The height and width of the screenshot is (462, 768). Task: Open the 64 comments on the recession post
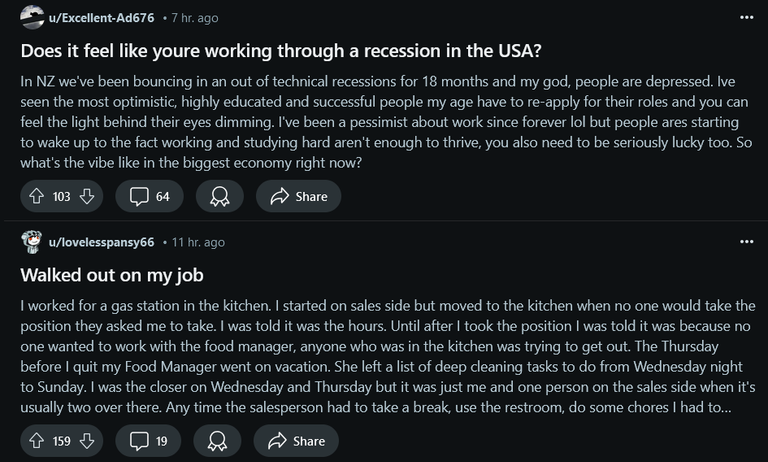[x=149, y=196]
